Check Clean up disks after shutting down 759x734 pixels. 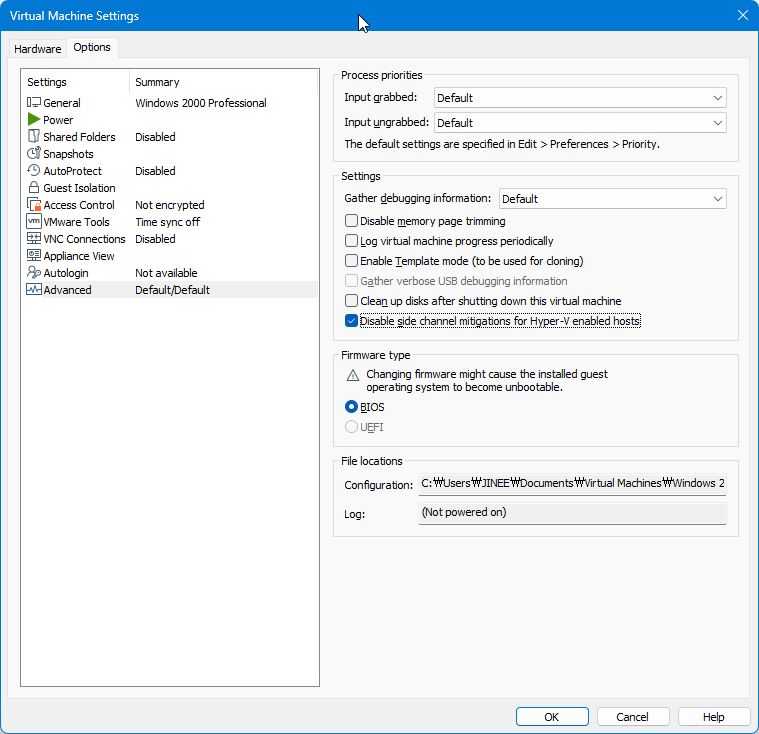coord(351,301)
